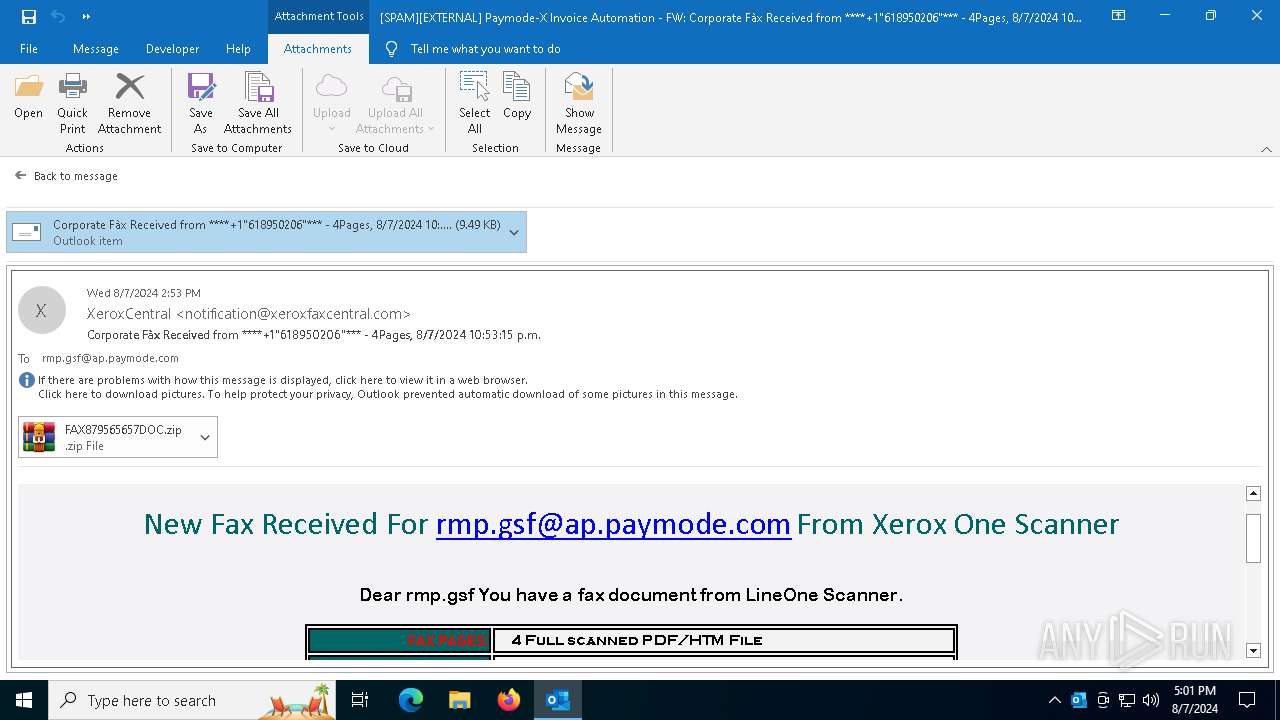Click the Outlook tray icon in system tray

tap(1079, 700)
